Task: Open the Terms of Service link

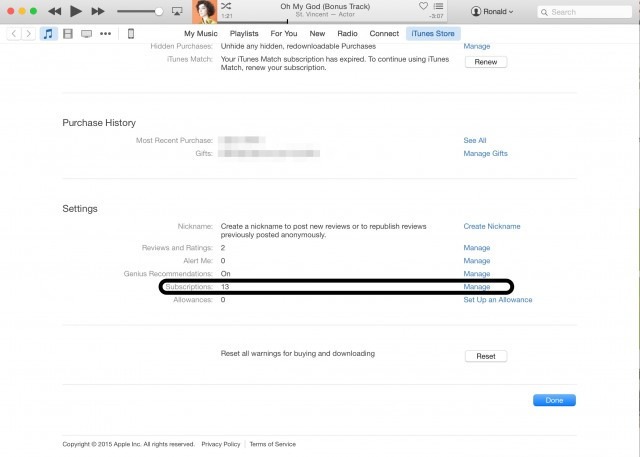Action: tap(273, 444)
